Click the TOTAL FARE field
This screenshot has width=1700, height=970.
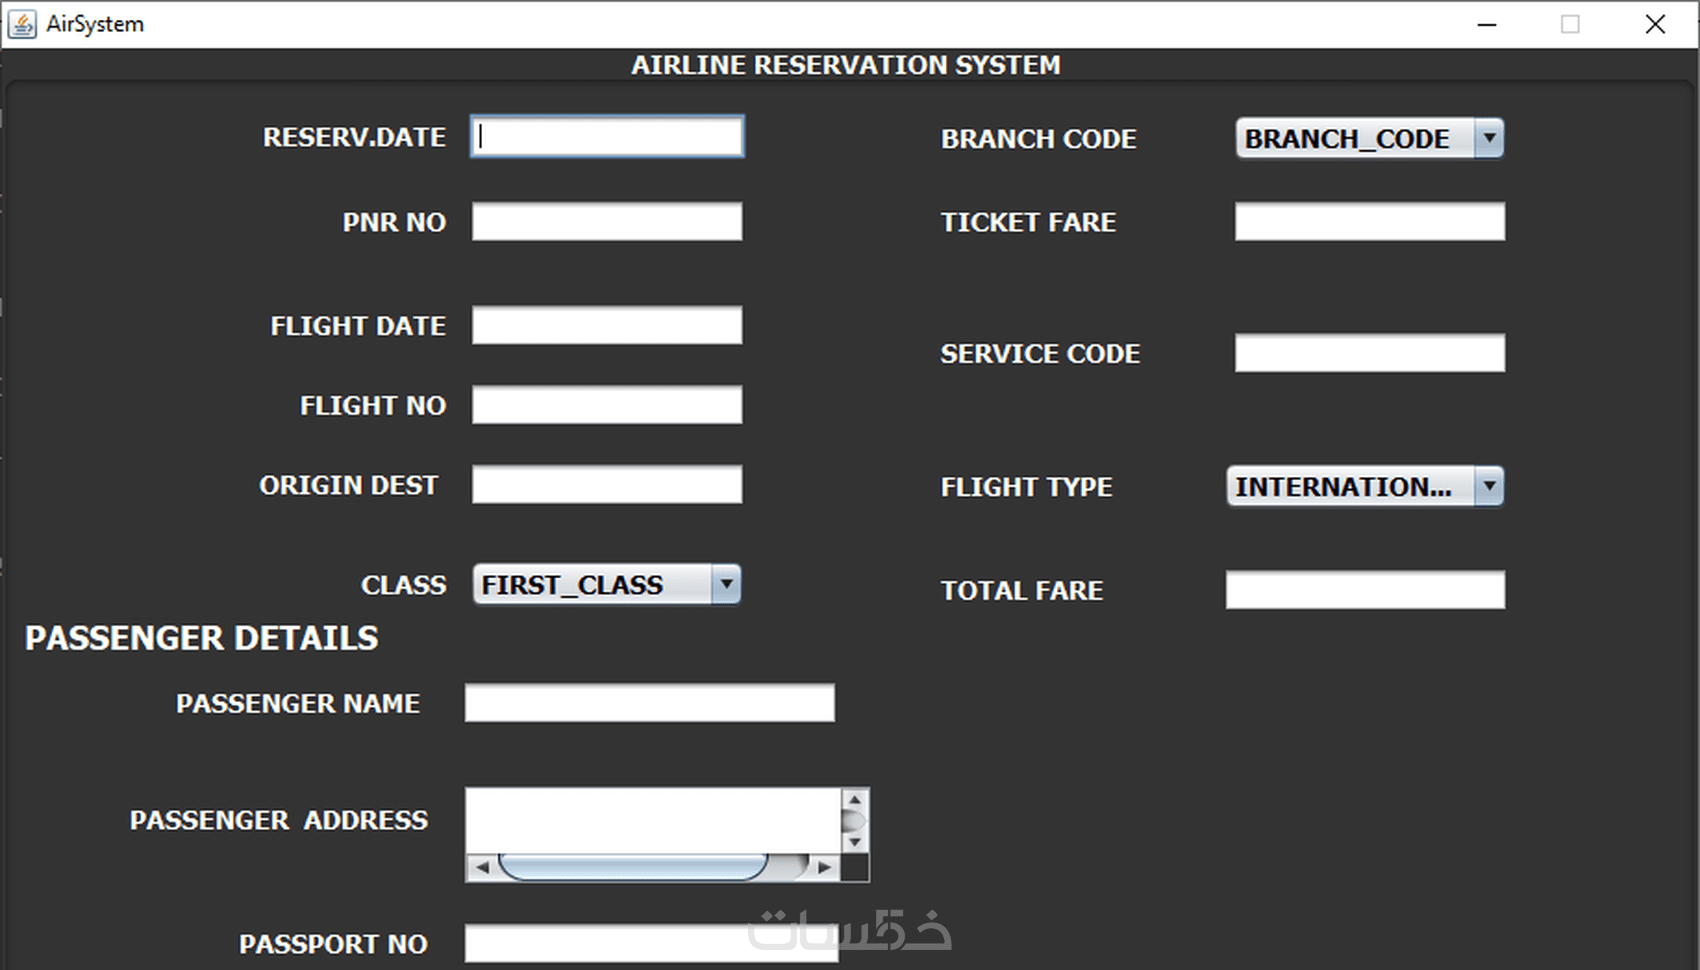click(1365, 590)
